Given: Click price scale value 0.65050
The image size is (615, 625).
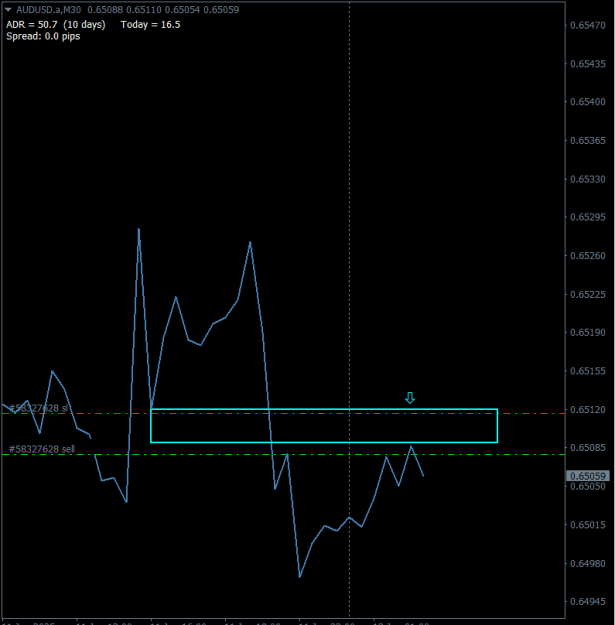Looking at the screenshot, I should click(587, 486).
